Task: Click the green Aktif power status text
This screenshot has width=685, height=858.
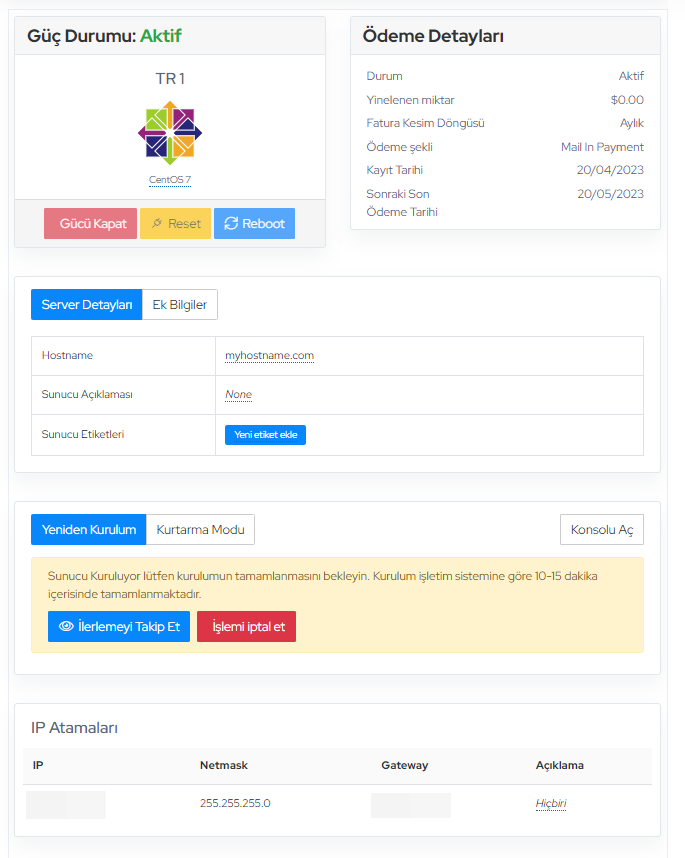Action: (160, 36)
